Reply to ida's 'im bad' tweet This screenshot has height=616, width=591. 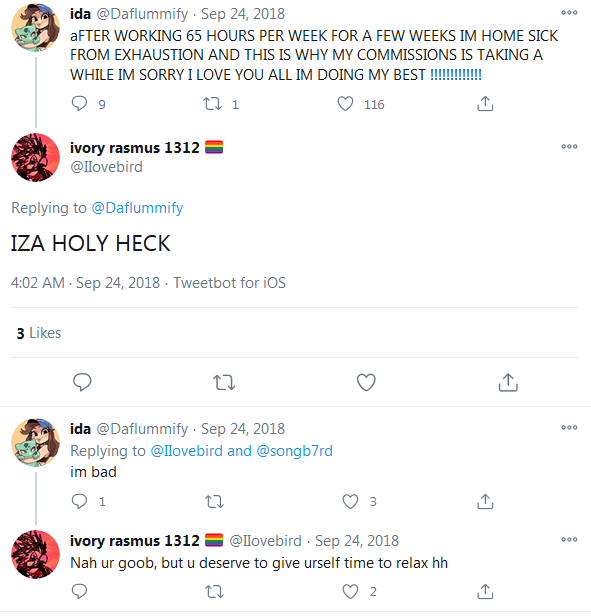tap(79, 502)
